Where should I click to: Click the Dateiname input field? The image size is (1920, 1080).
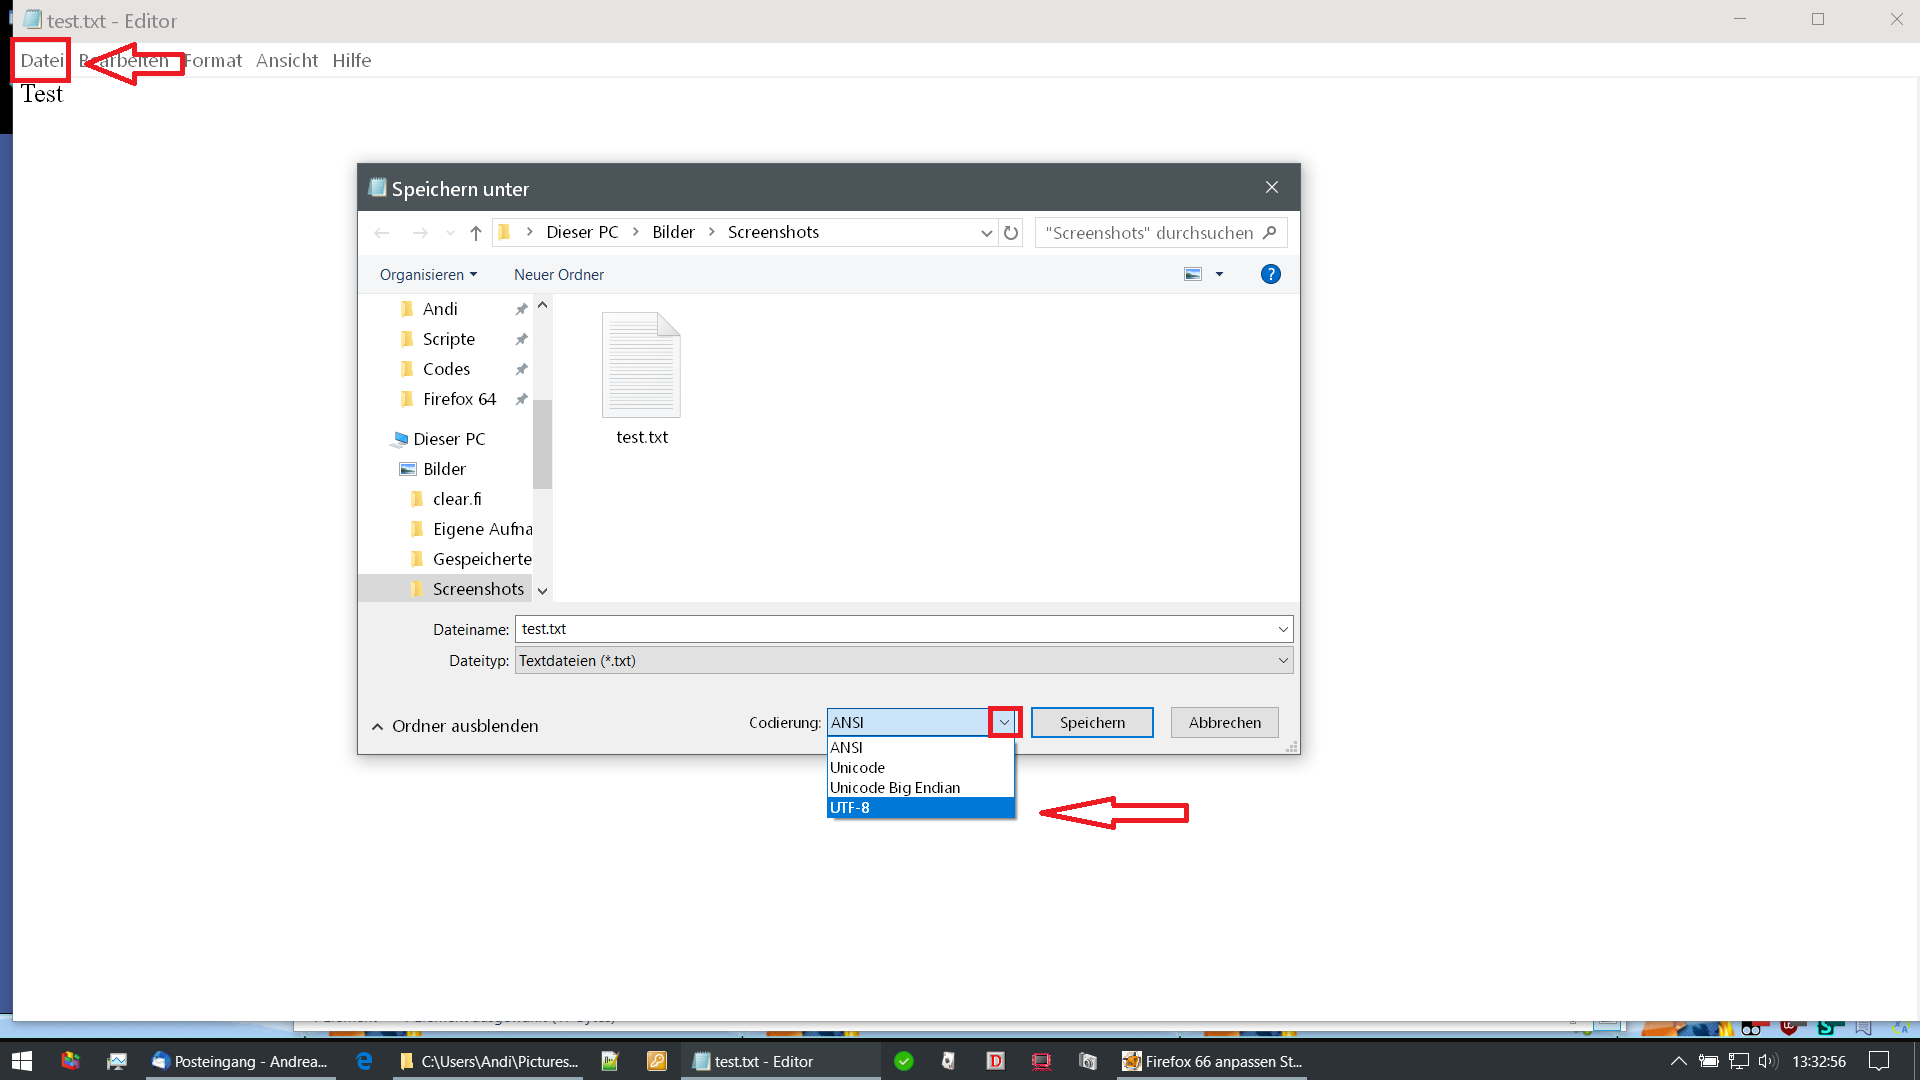point(895,629)
